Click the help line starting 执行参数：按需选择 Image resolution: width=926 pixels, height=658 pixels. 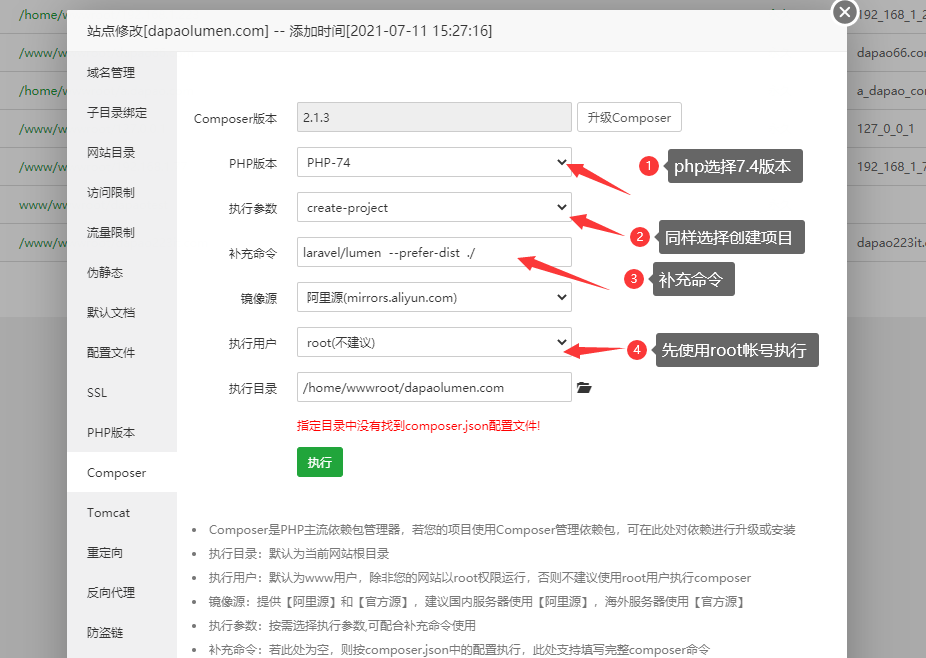pos(342,626)
